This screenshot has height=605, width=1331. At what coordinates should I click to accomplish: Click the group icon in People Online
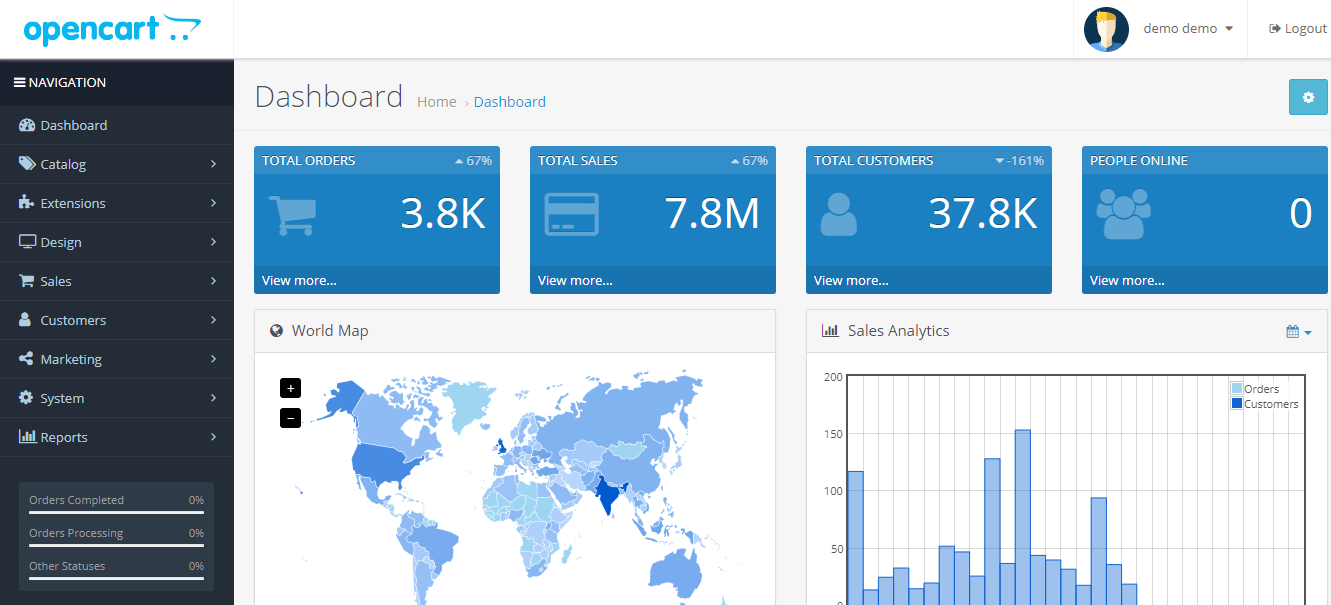click(x=1123, y=215)
